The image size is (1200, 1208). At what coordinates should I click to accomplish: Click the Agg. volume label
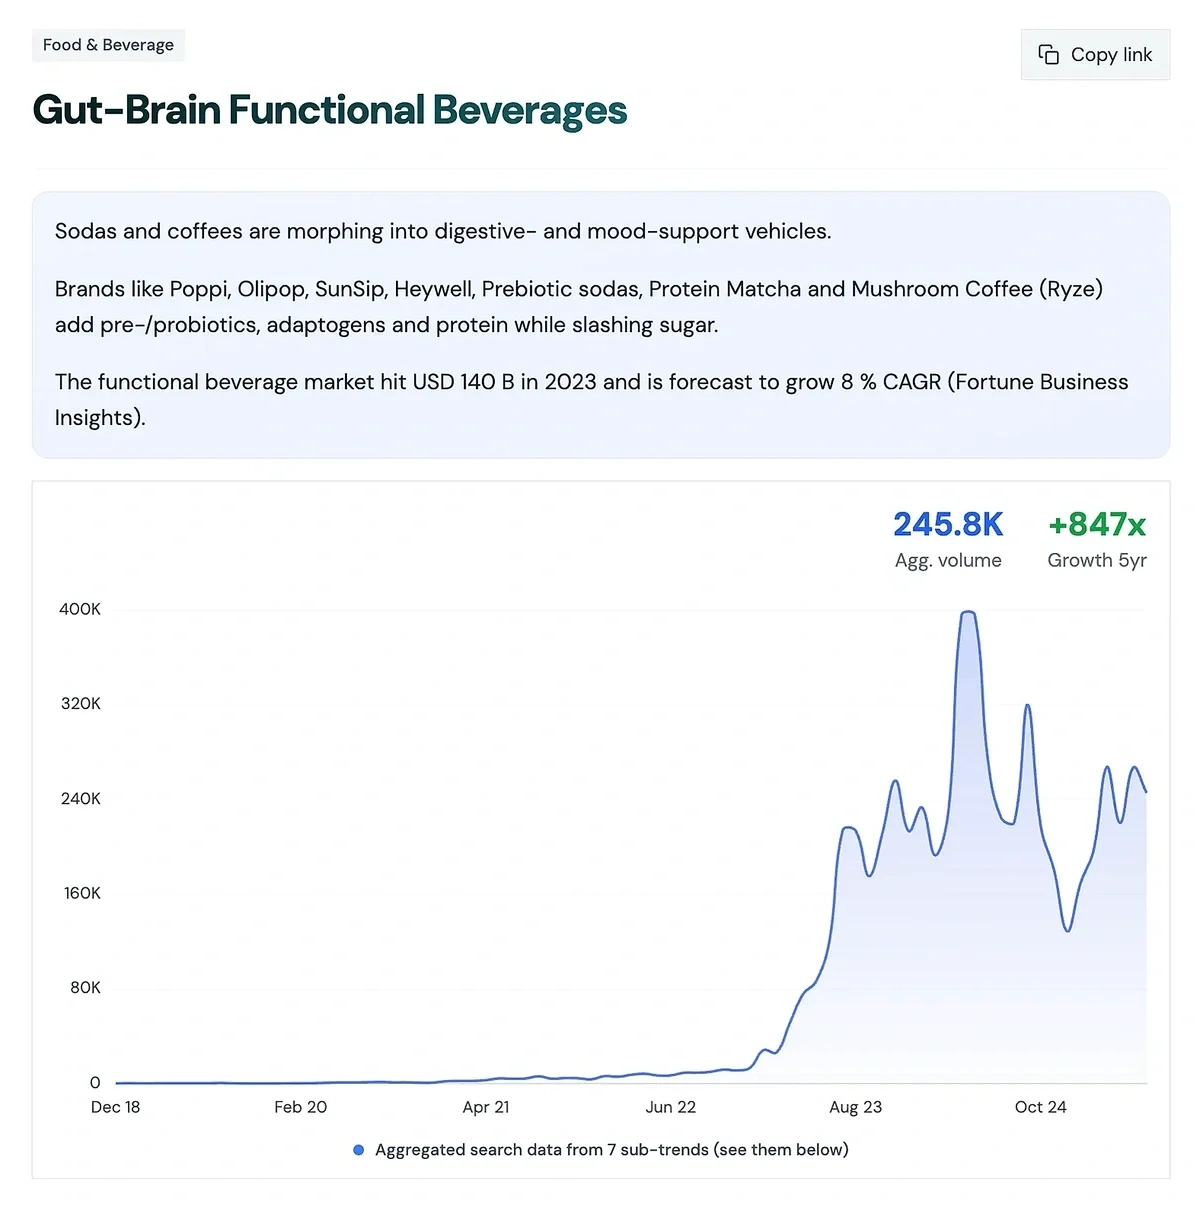[947, 560]
